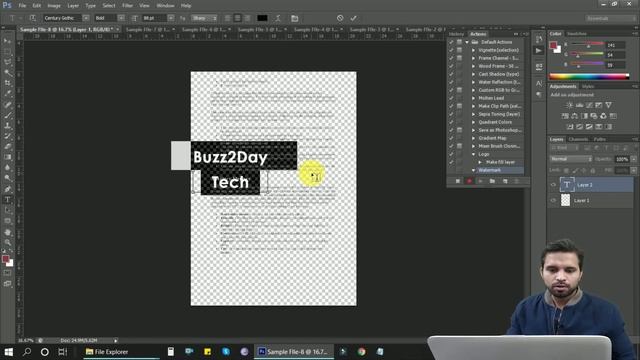
Task: Toggle the Logo action set checkmark
Action: pos(451,154)
